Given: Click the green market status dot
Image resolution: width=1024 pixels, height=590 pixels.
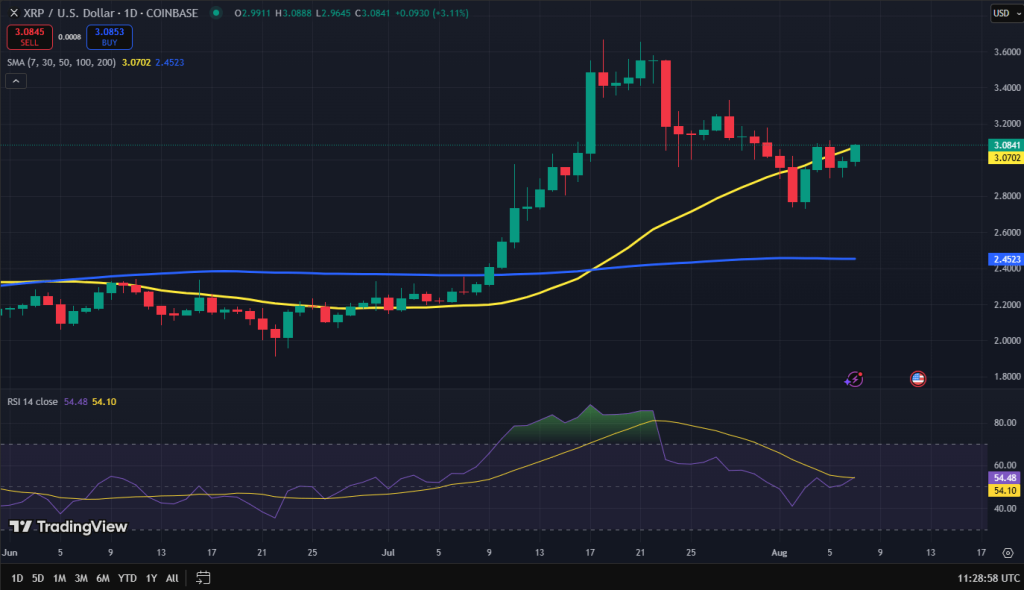Looking at the screenshot, I should [216, 13].
